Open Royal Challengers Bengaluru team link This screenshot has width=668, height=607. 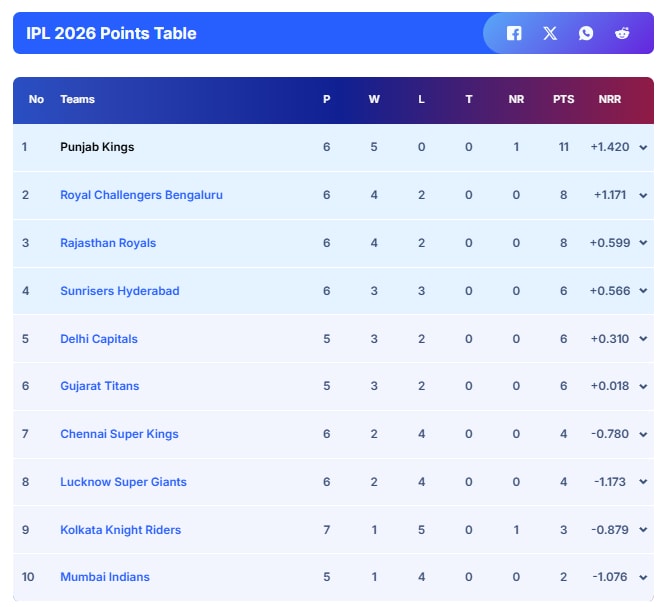pos(141,195)
